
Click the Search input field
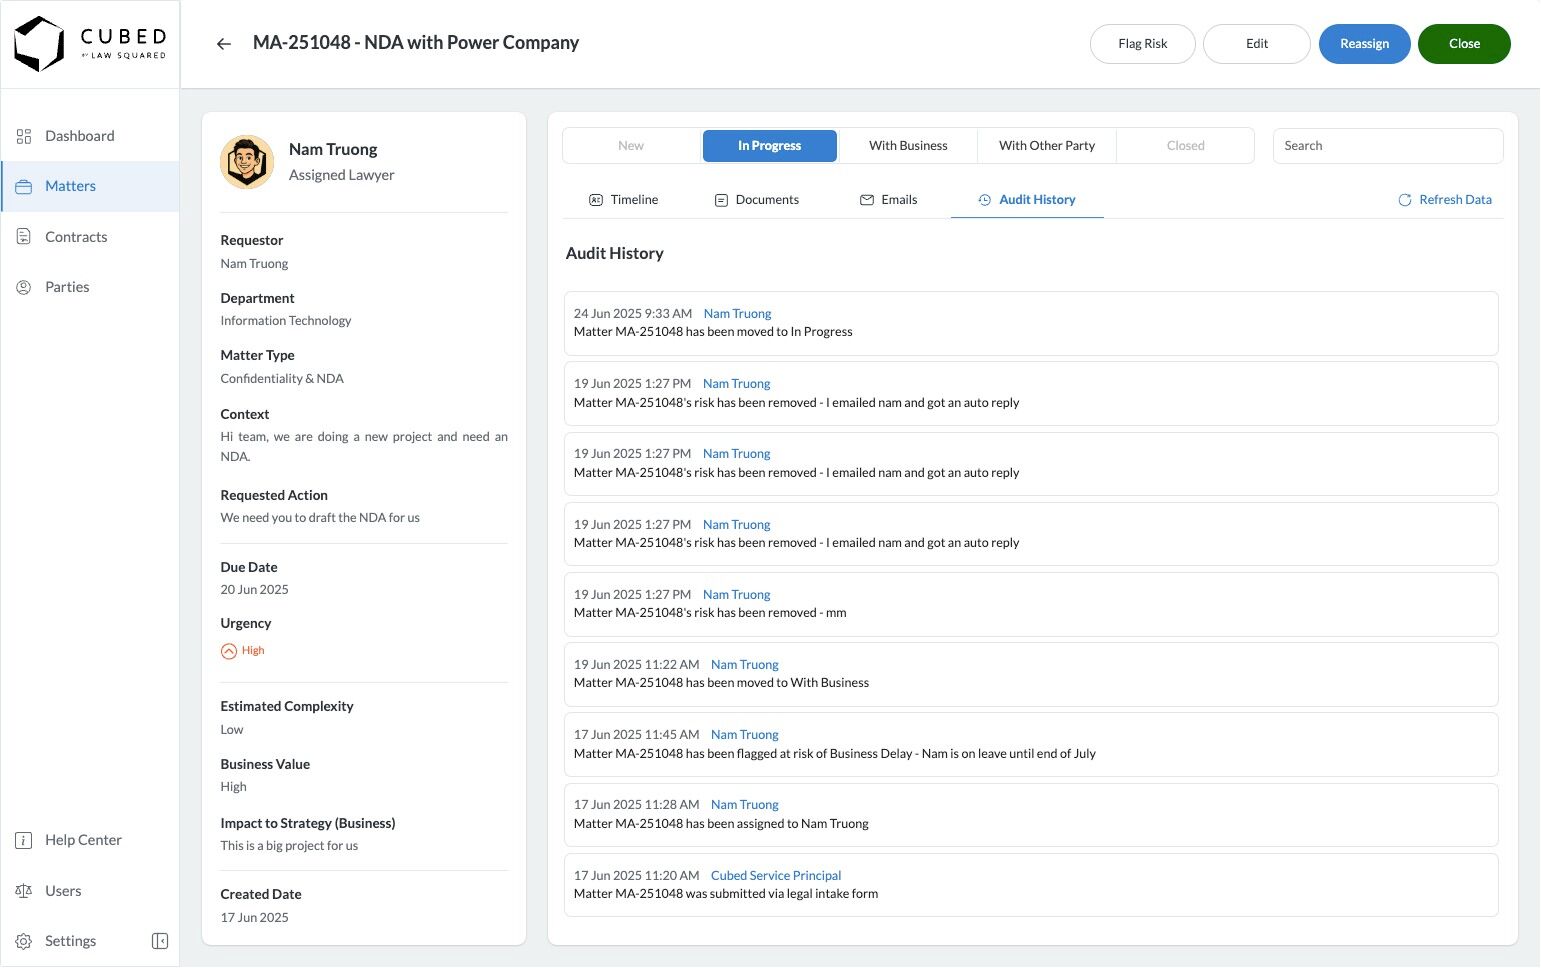[x=1387, y=146]
